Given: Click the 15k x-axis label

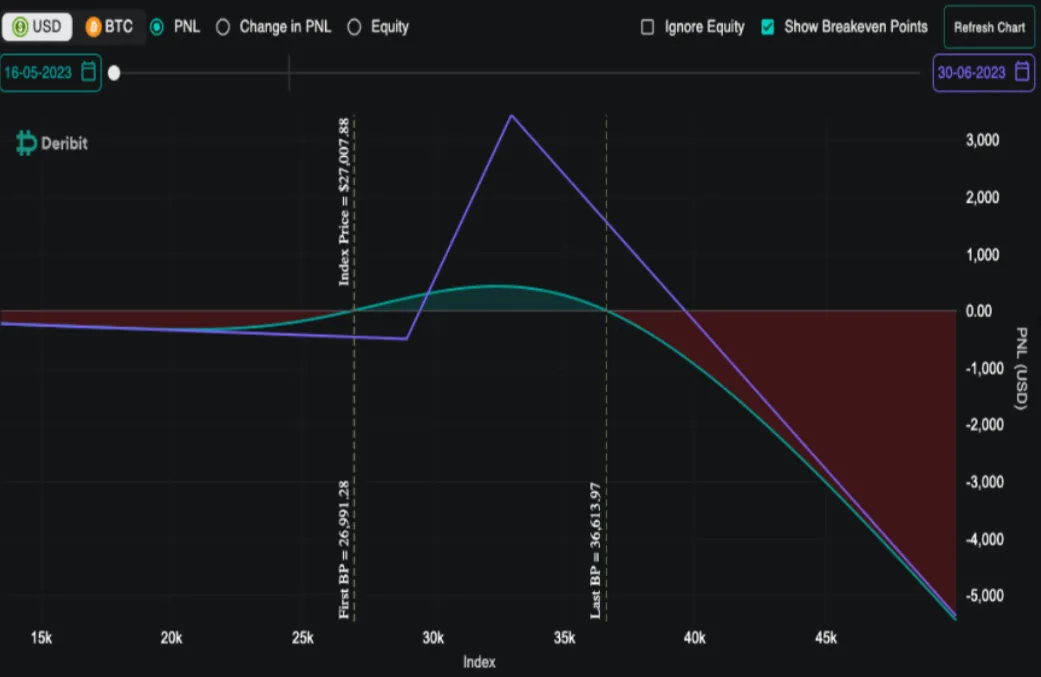Looking at the screenshot, I should [x=41, y=638].
